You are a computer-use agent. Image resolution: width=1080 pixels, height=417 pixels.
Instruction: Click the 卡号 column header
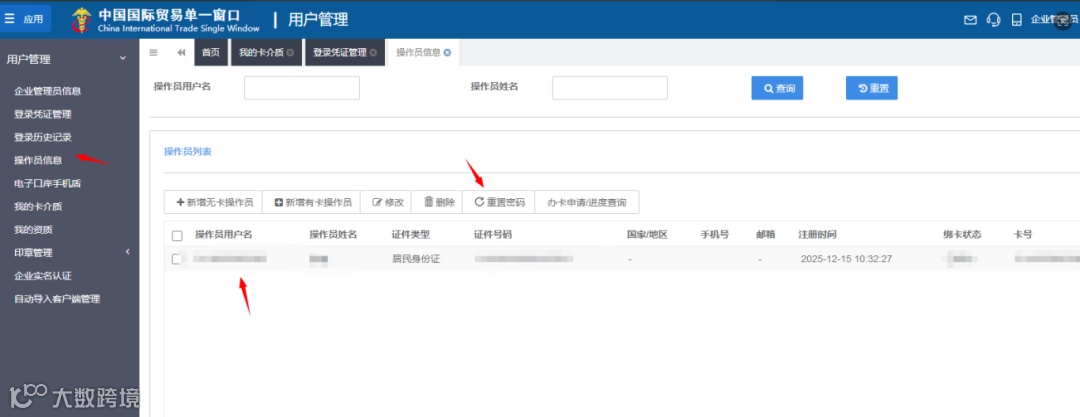(1023, 234)
